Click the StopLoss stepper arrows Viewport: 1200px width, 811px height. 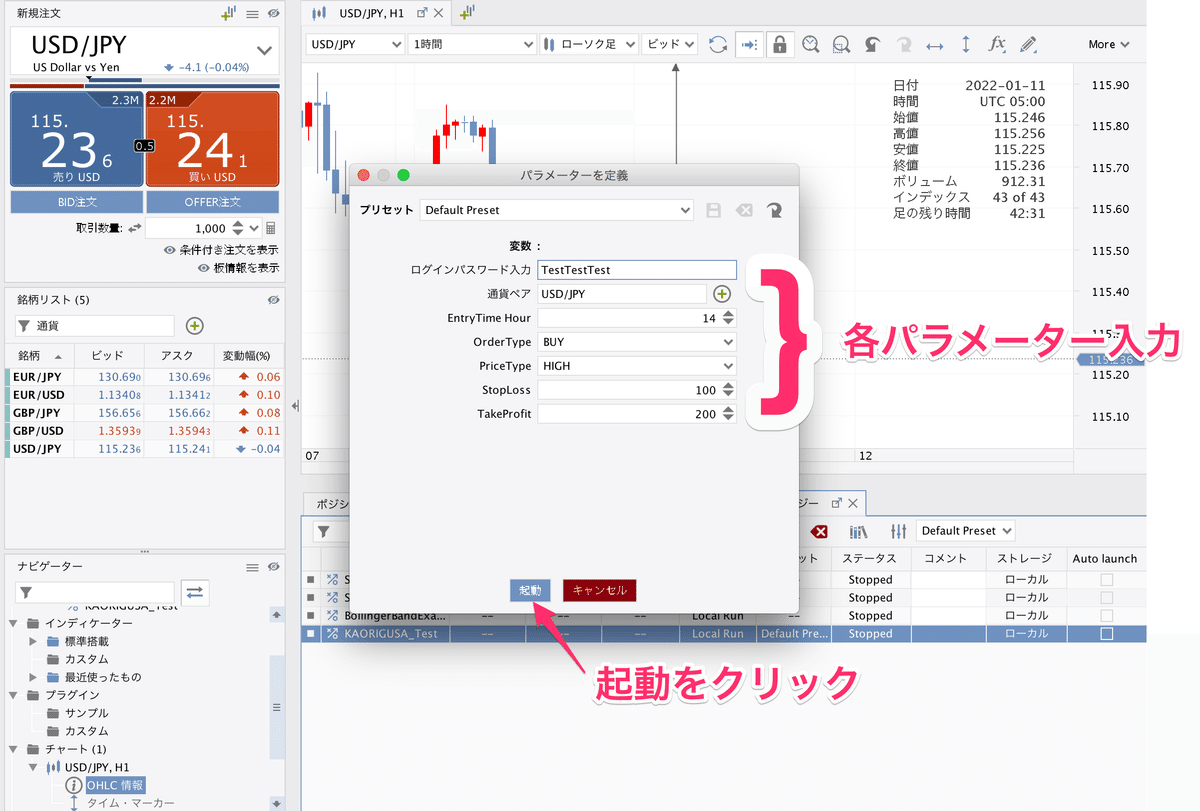[728, 390]
